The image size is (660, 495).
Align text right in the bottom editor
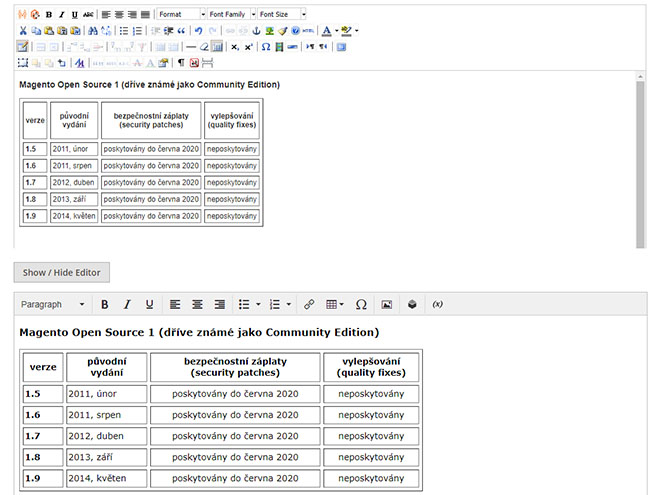tap(220, 304)
